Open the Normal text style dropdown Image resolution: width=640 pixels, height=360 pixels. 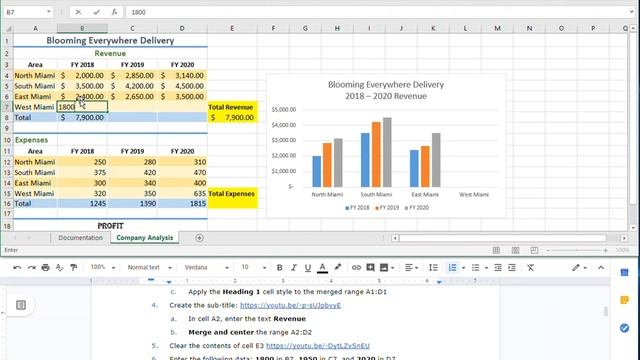coord(149,268)
